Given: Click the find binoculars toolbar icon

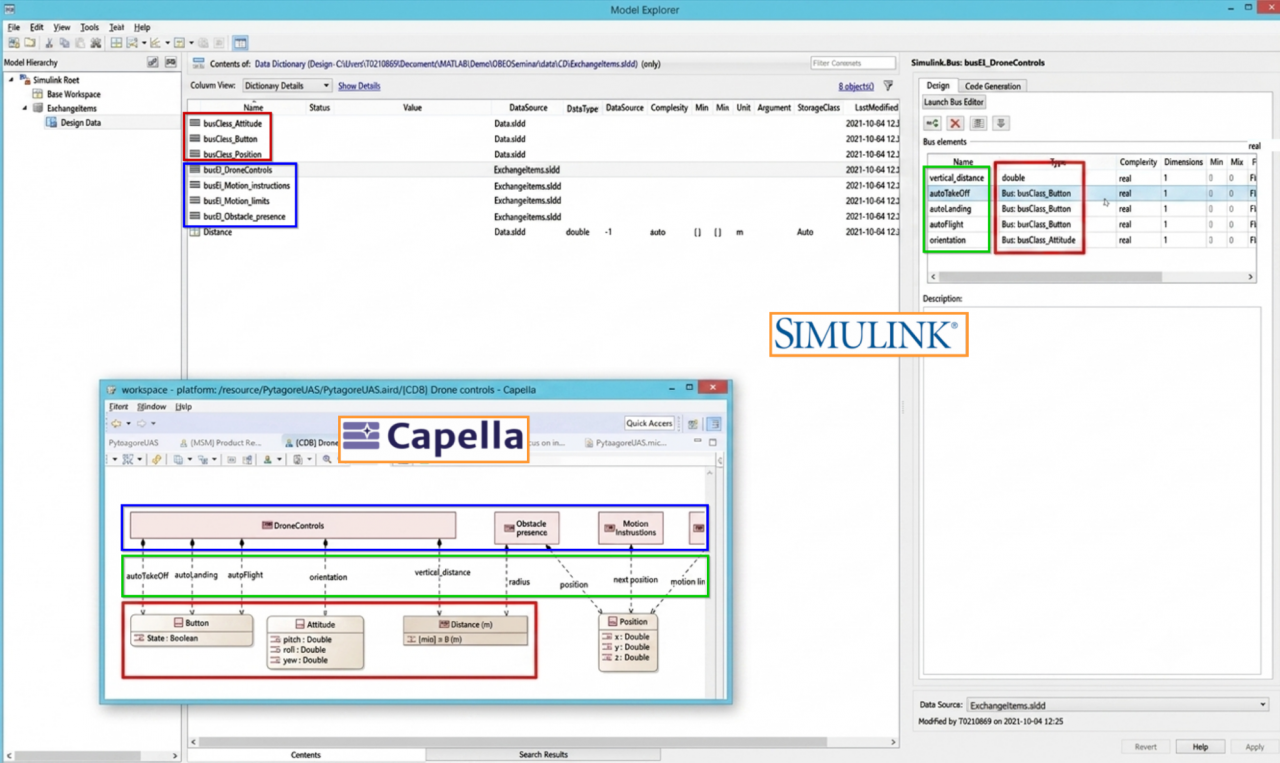Looking at the screenshot, I should pyautogui.click(x=96, y=43).
